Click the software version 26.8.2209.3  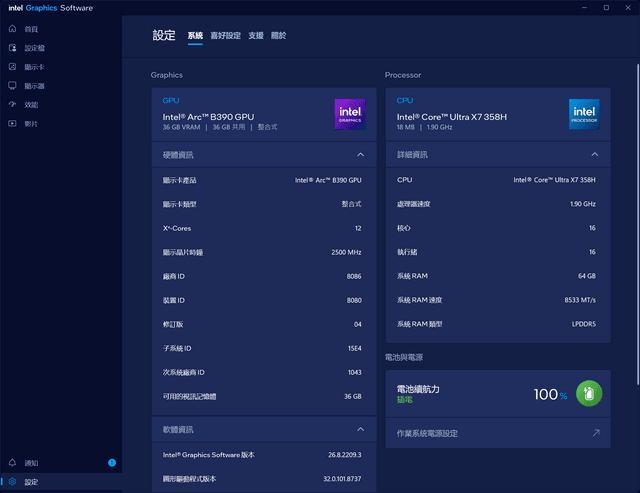coord(344,455)
